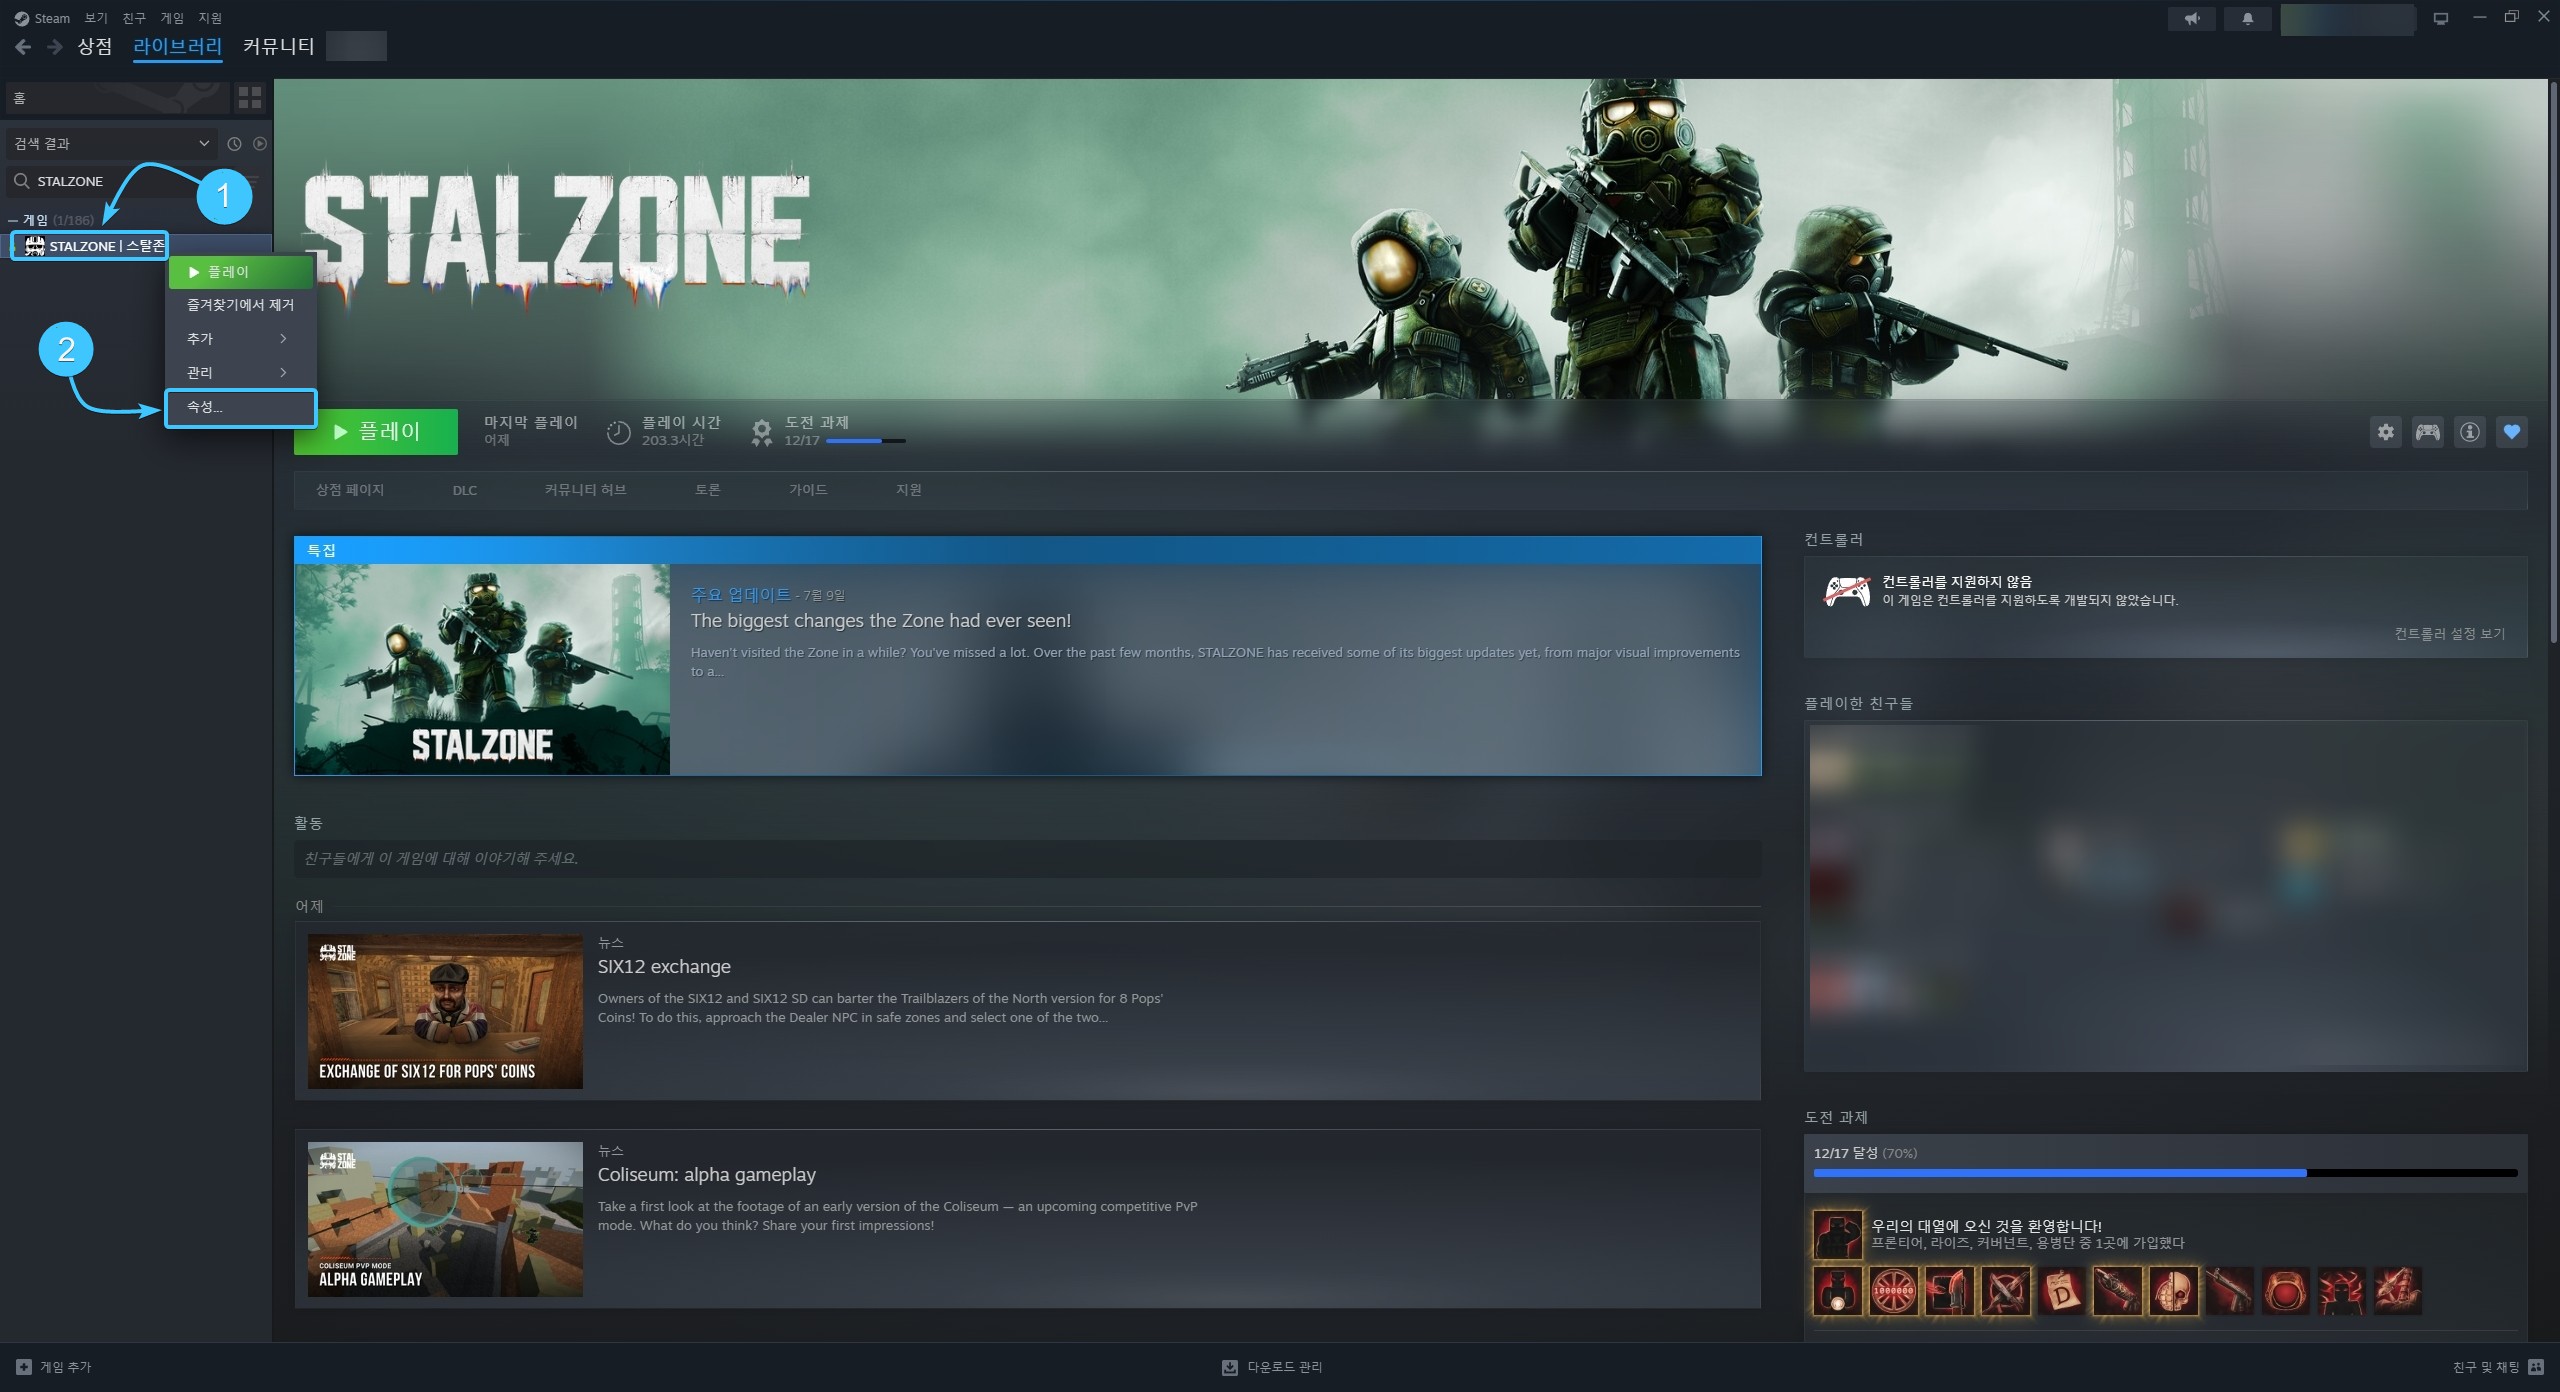The height and width of the screenshot is (1392, 2560).
Task: Click the saluting soldier achievement icon
Action: [x=1838, y=1234]
